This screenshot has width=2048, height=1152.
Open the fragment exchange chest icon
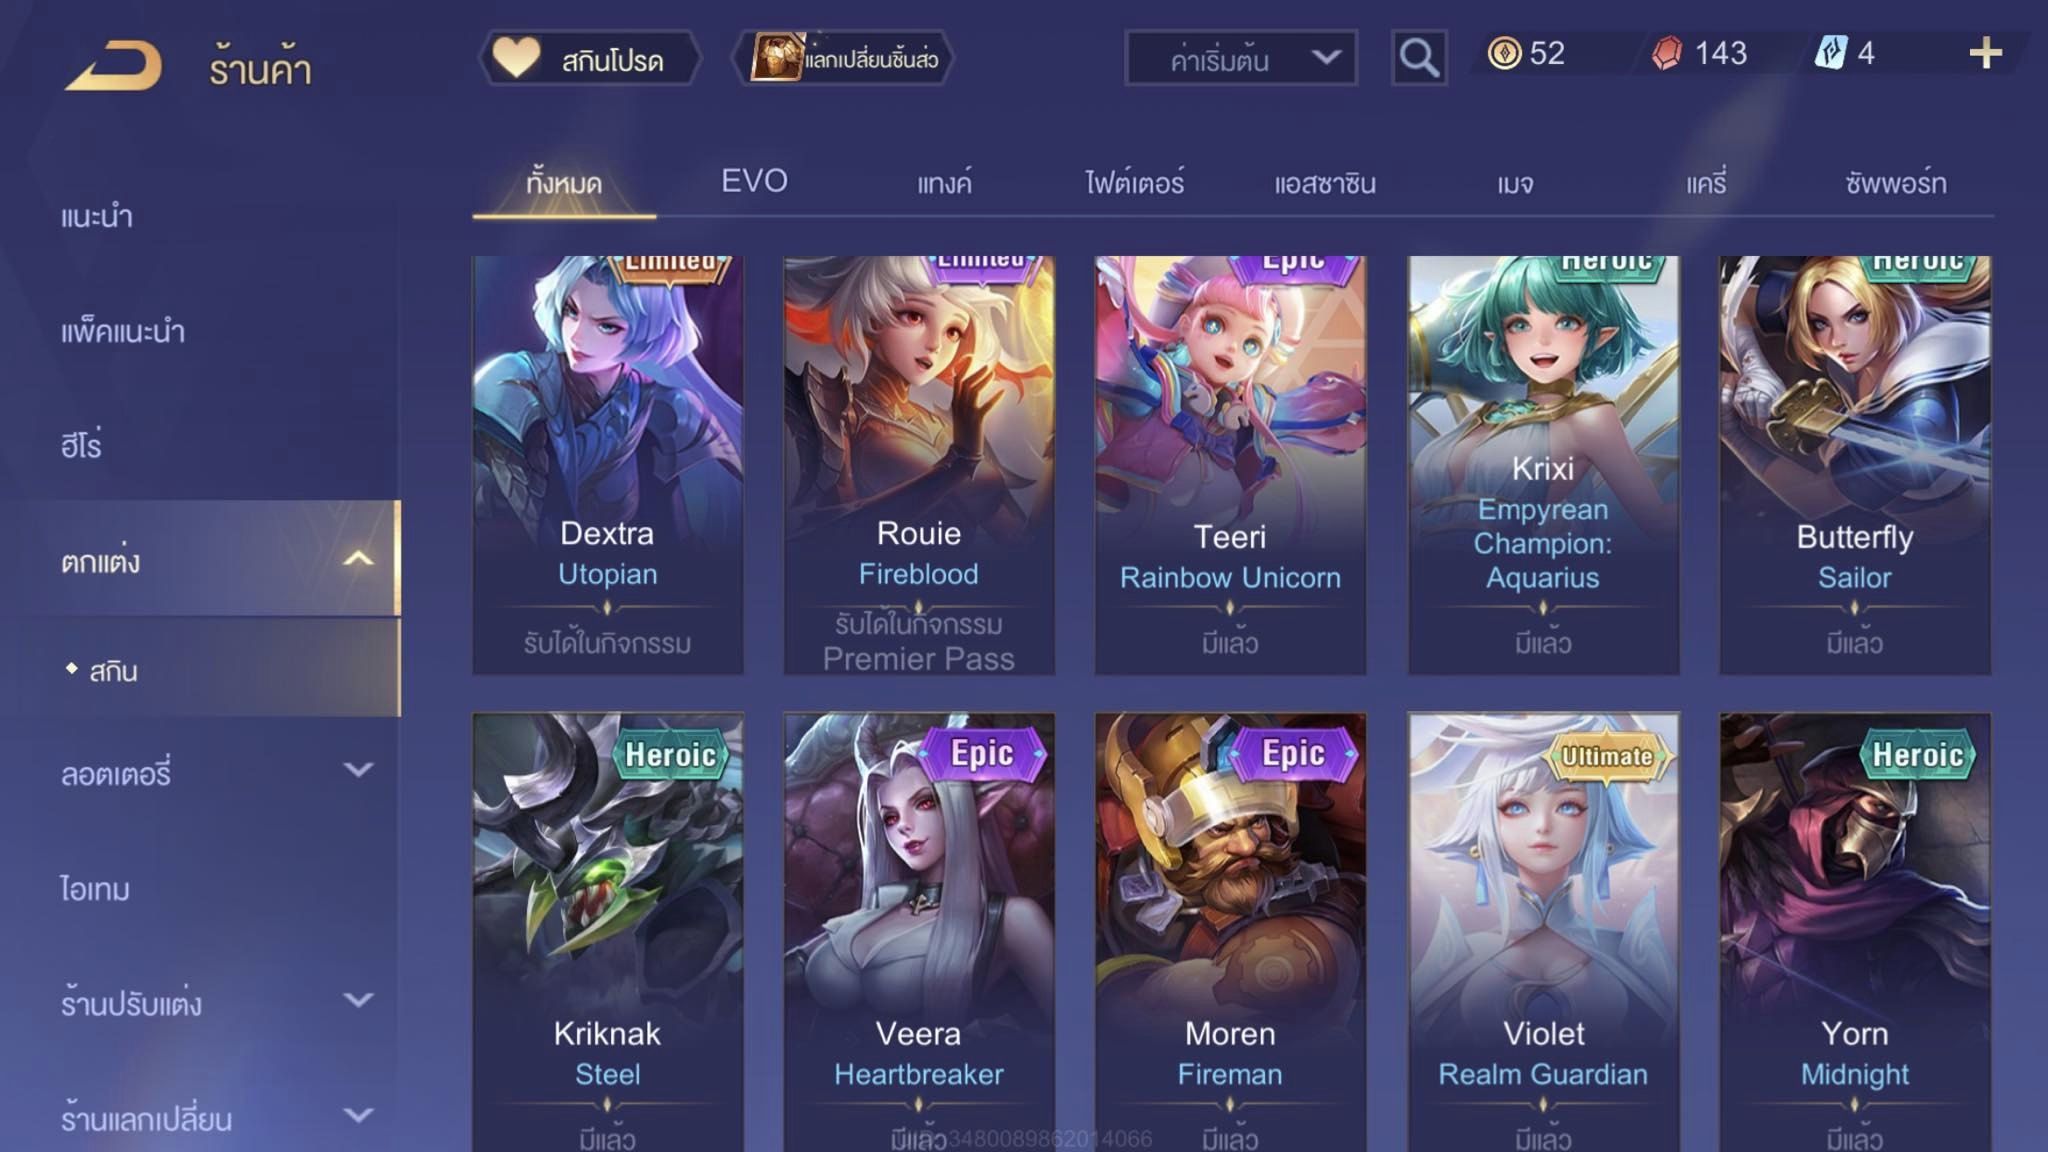(x=777, y=57)
